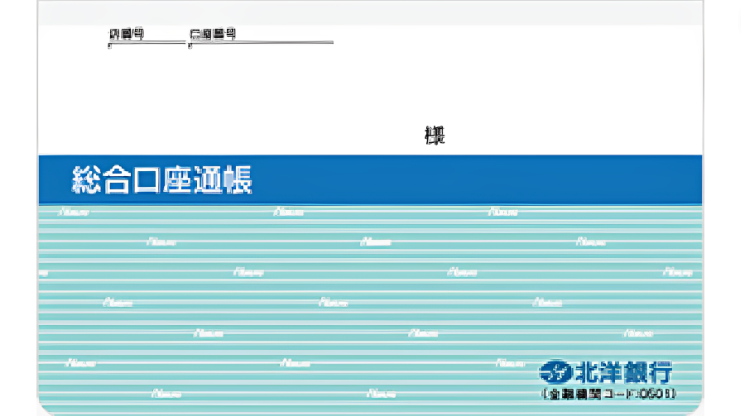Click the 総合口座通帳 title text
741x416 pixels.
[x=162, y=180]
